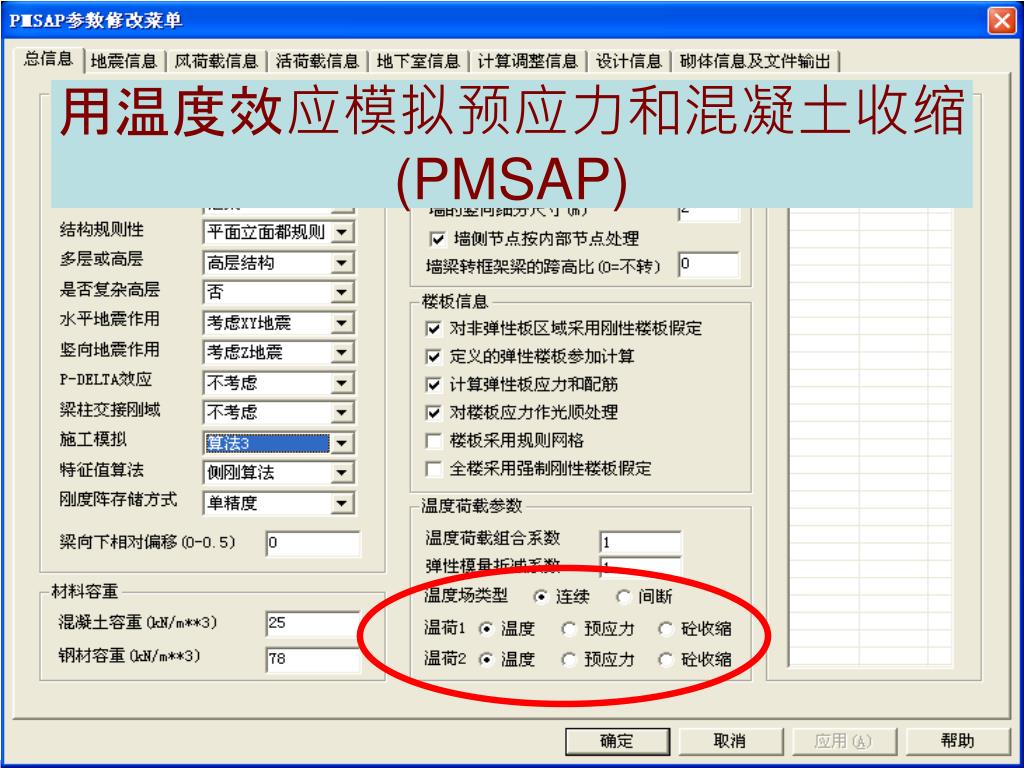Select 预应力 radio for 温荷2
1024x768 pixels.
569,660
